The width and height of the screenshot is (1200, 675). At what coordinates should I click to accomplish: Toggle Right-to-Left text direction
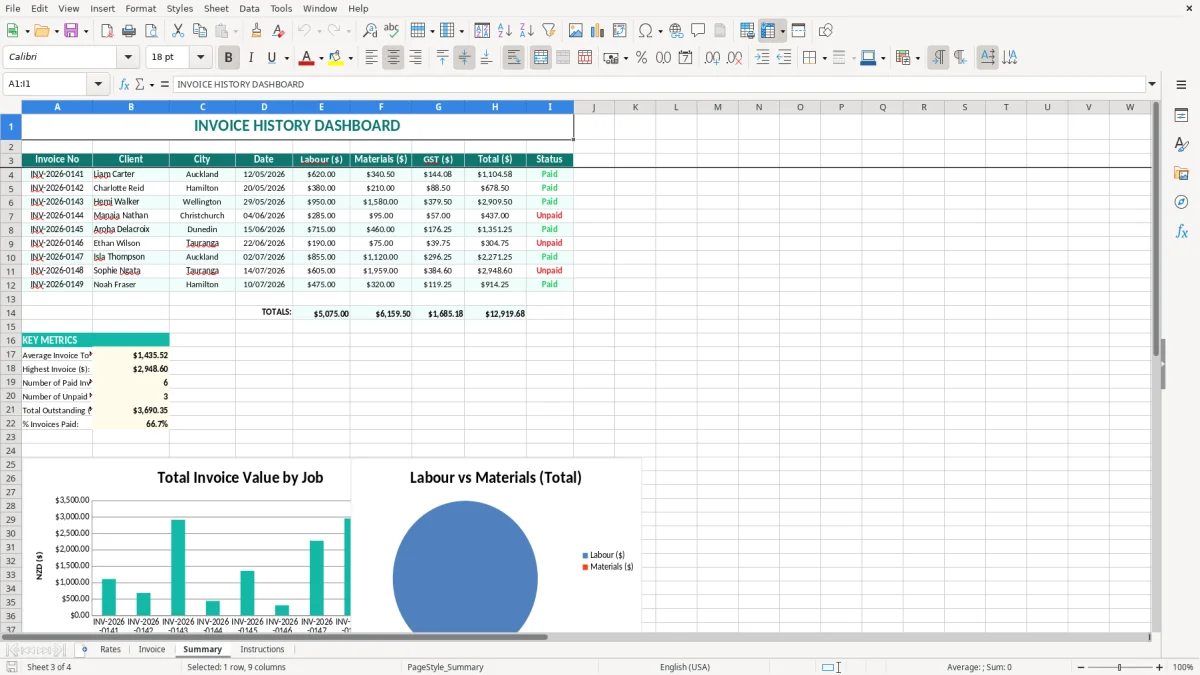[960, 58]
